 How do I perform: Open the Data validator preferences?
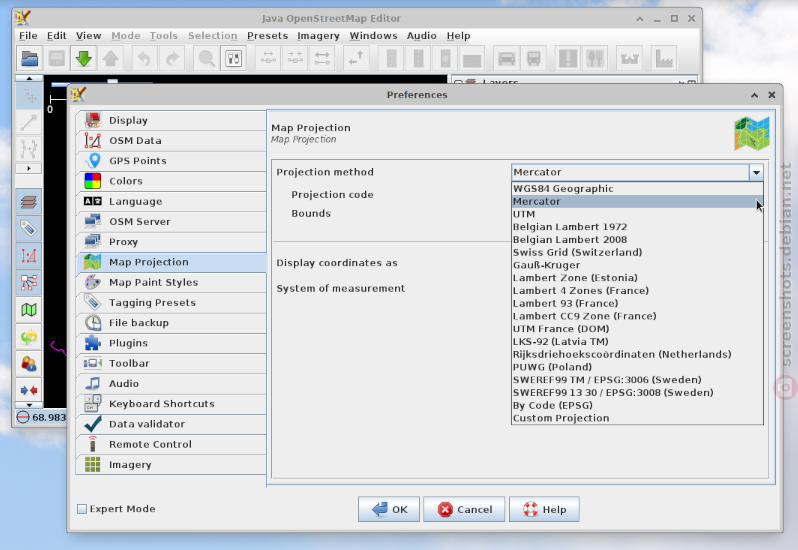coord(172,424)
